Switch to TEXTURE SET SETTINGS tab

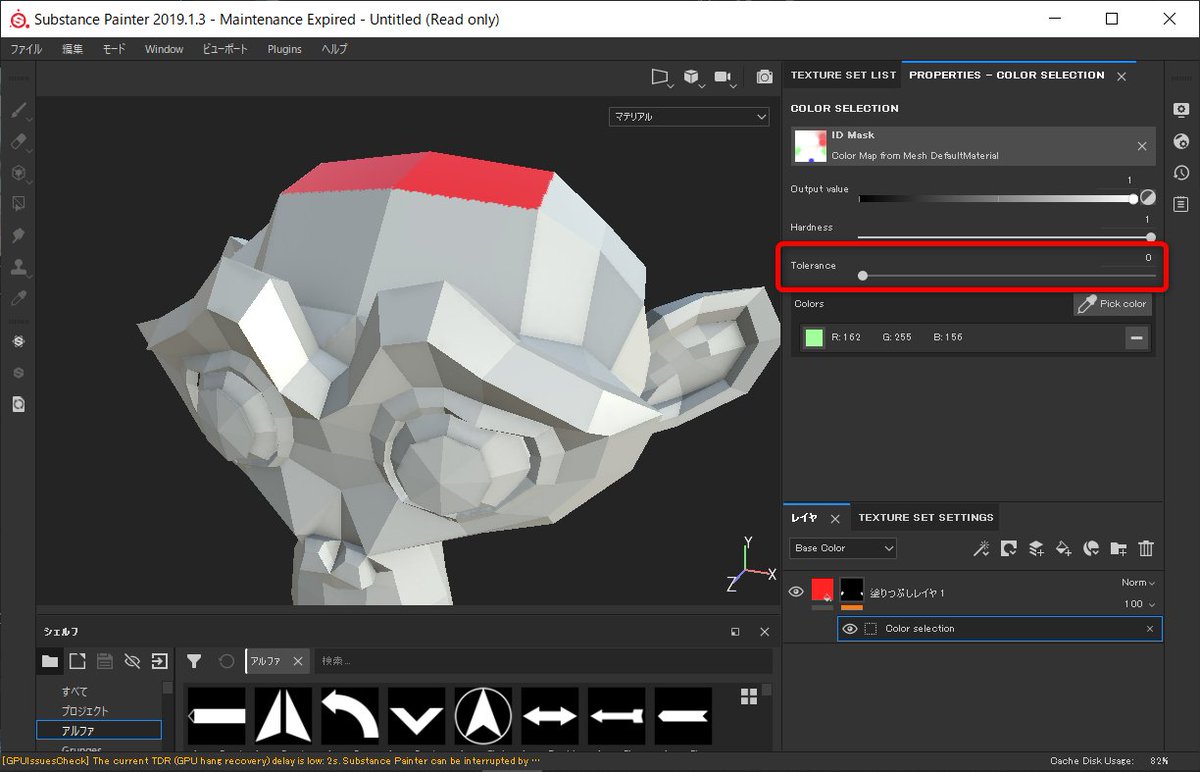pos(926,517)
